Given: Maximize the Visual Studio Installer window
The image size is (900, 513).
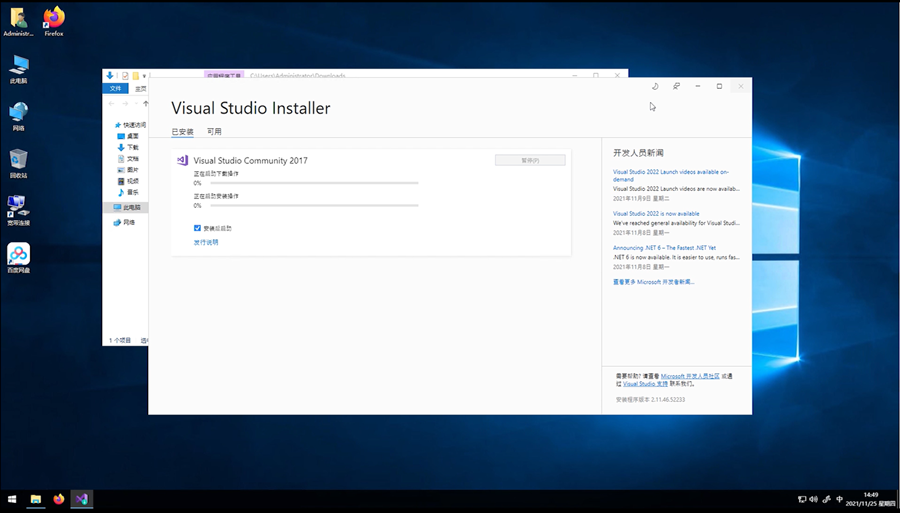Looking at the screenshot, I should [x=719, y=86].
